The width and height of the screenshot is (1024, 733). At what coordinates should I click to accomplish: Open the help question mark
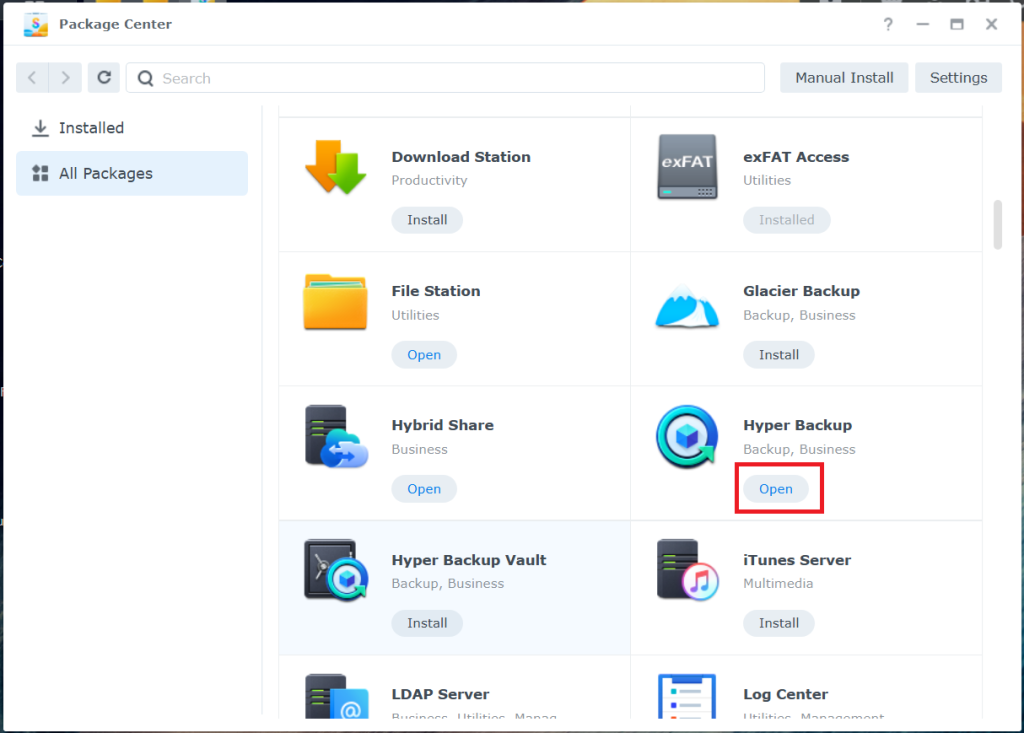(888, 24)
